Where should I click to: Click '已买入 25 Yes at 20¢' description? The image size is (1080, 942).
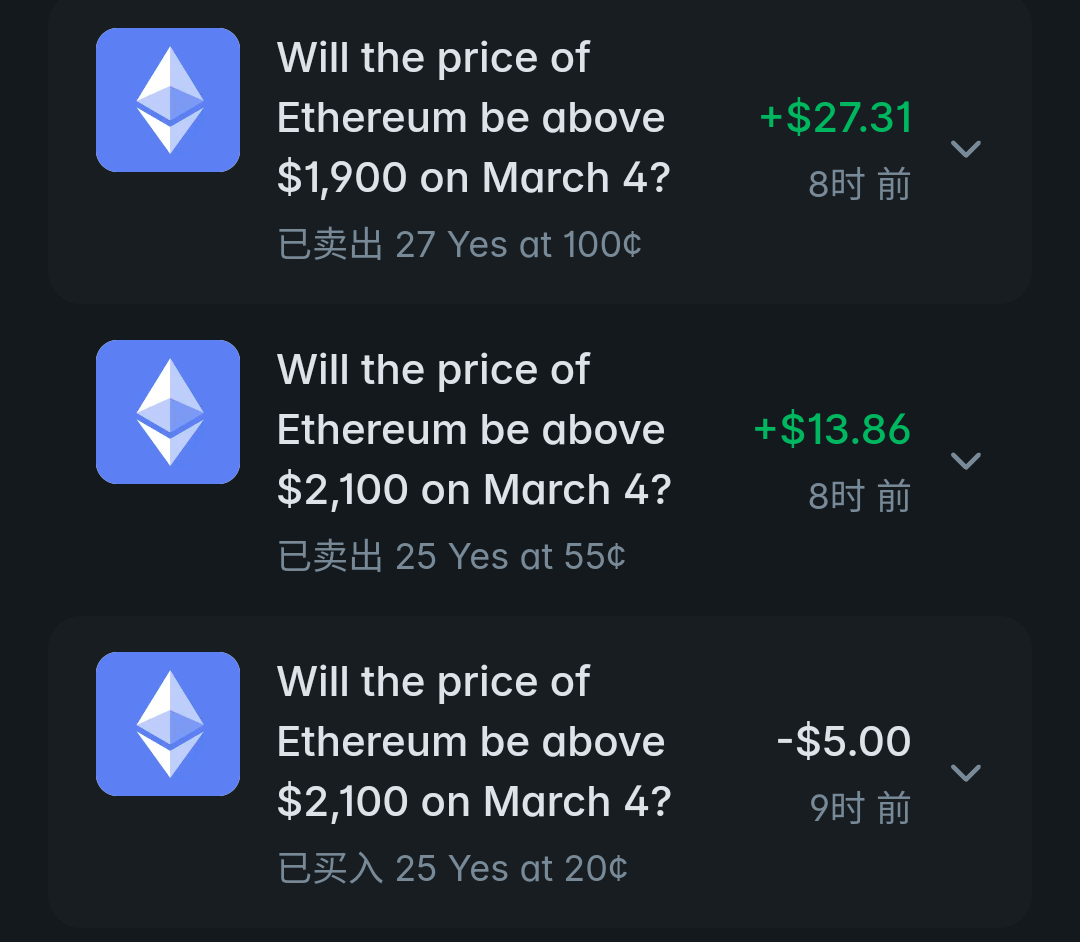tap(452, 868)
